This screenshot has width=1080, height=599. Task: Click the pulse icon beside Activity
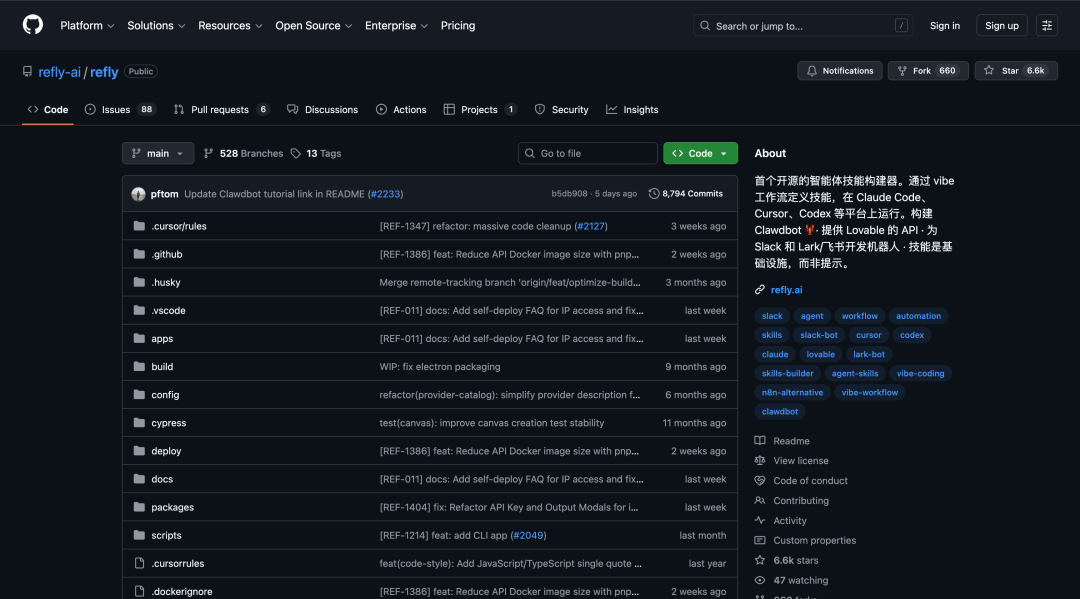(760, 521)
